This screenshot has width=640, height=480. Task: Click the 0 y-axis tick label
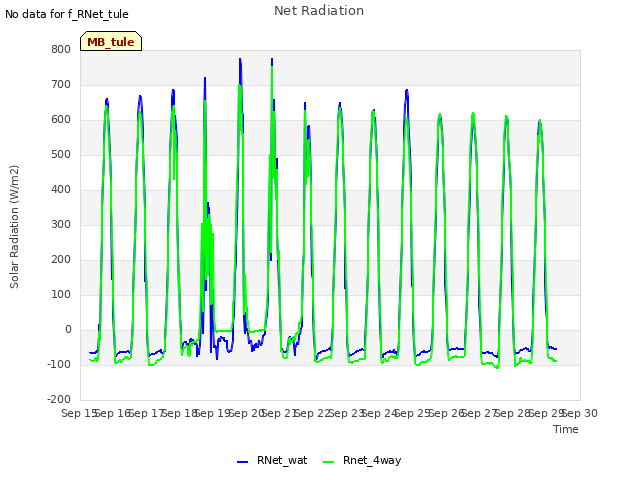pos(68,329)
